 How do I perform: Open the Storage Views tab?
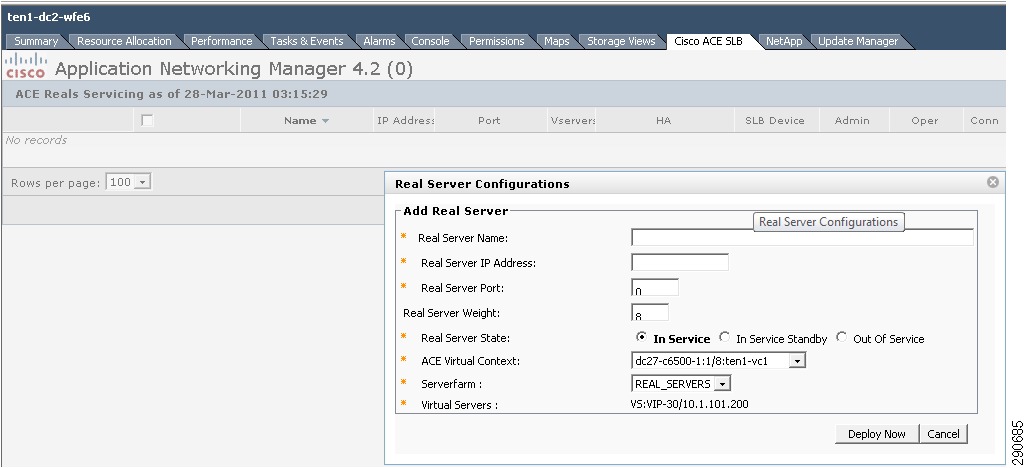621,41
